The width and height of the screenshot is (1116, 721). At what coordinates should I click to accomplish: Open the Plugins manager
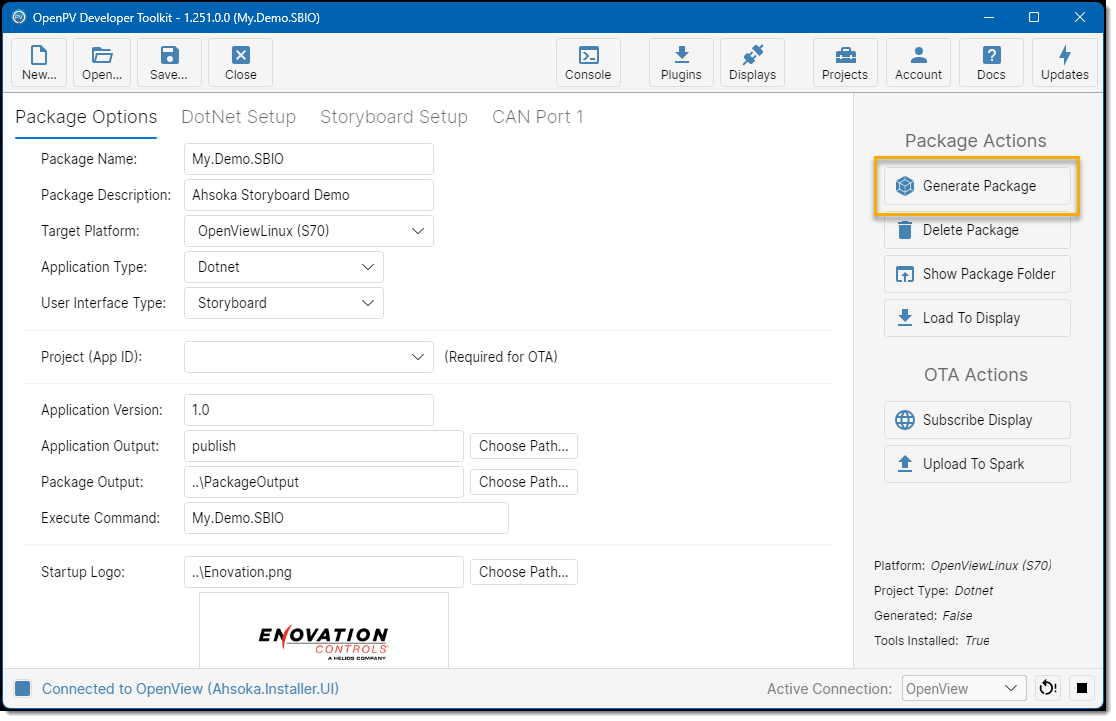click(x=681, y=63)
